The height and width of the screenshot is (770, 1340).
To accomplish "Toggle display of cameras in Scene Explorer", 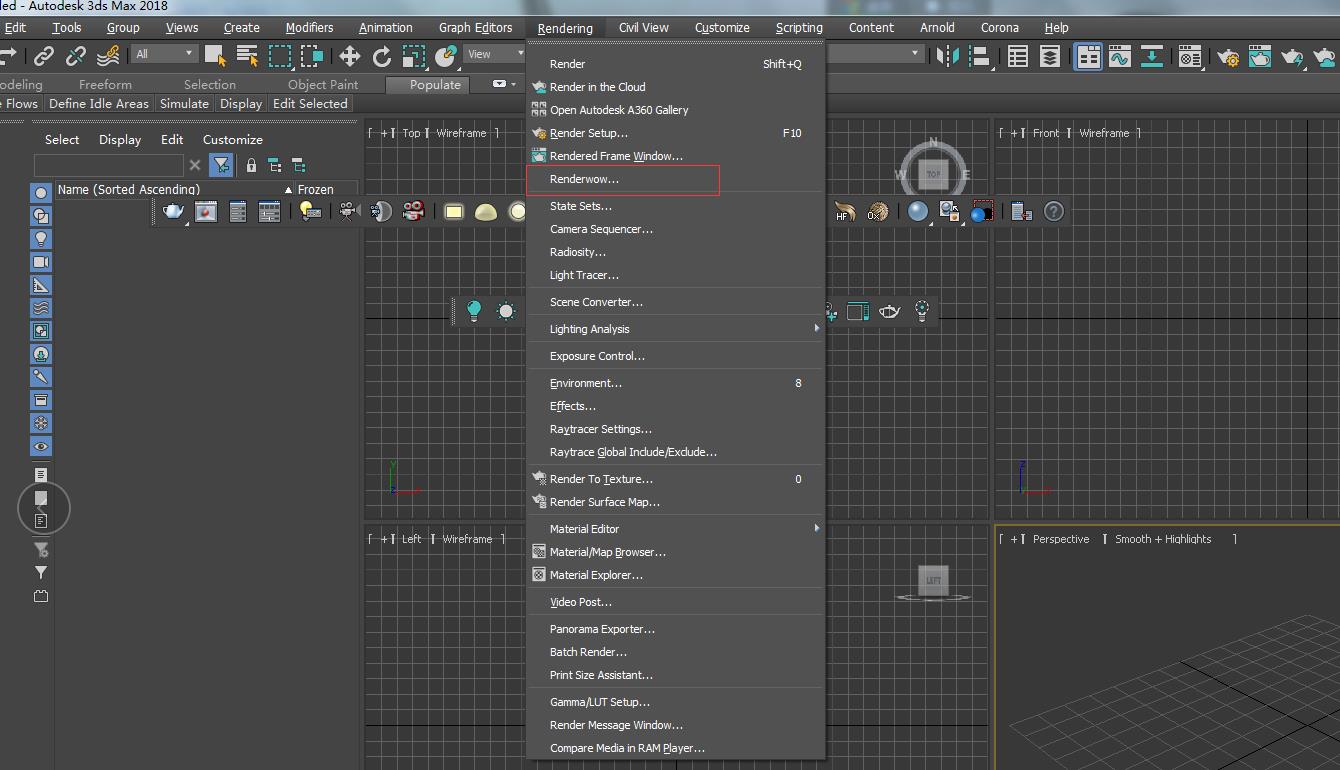I will point(40,262).
